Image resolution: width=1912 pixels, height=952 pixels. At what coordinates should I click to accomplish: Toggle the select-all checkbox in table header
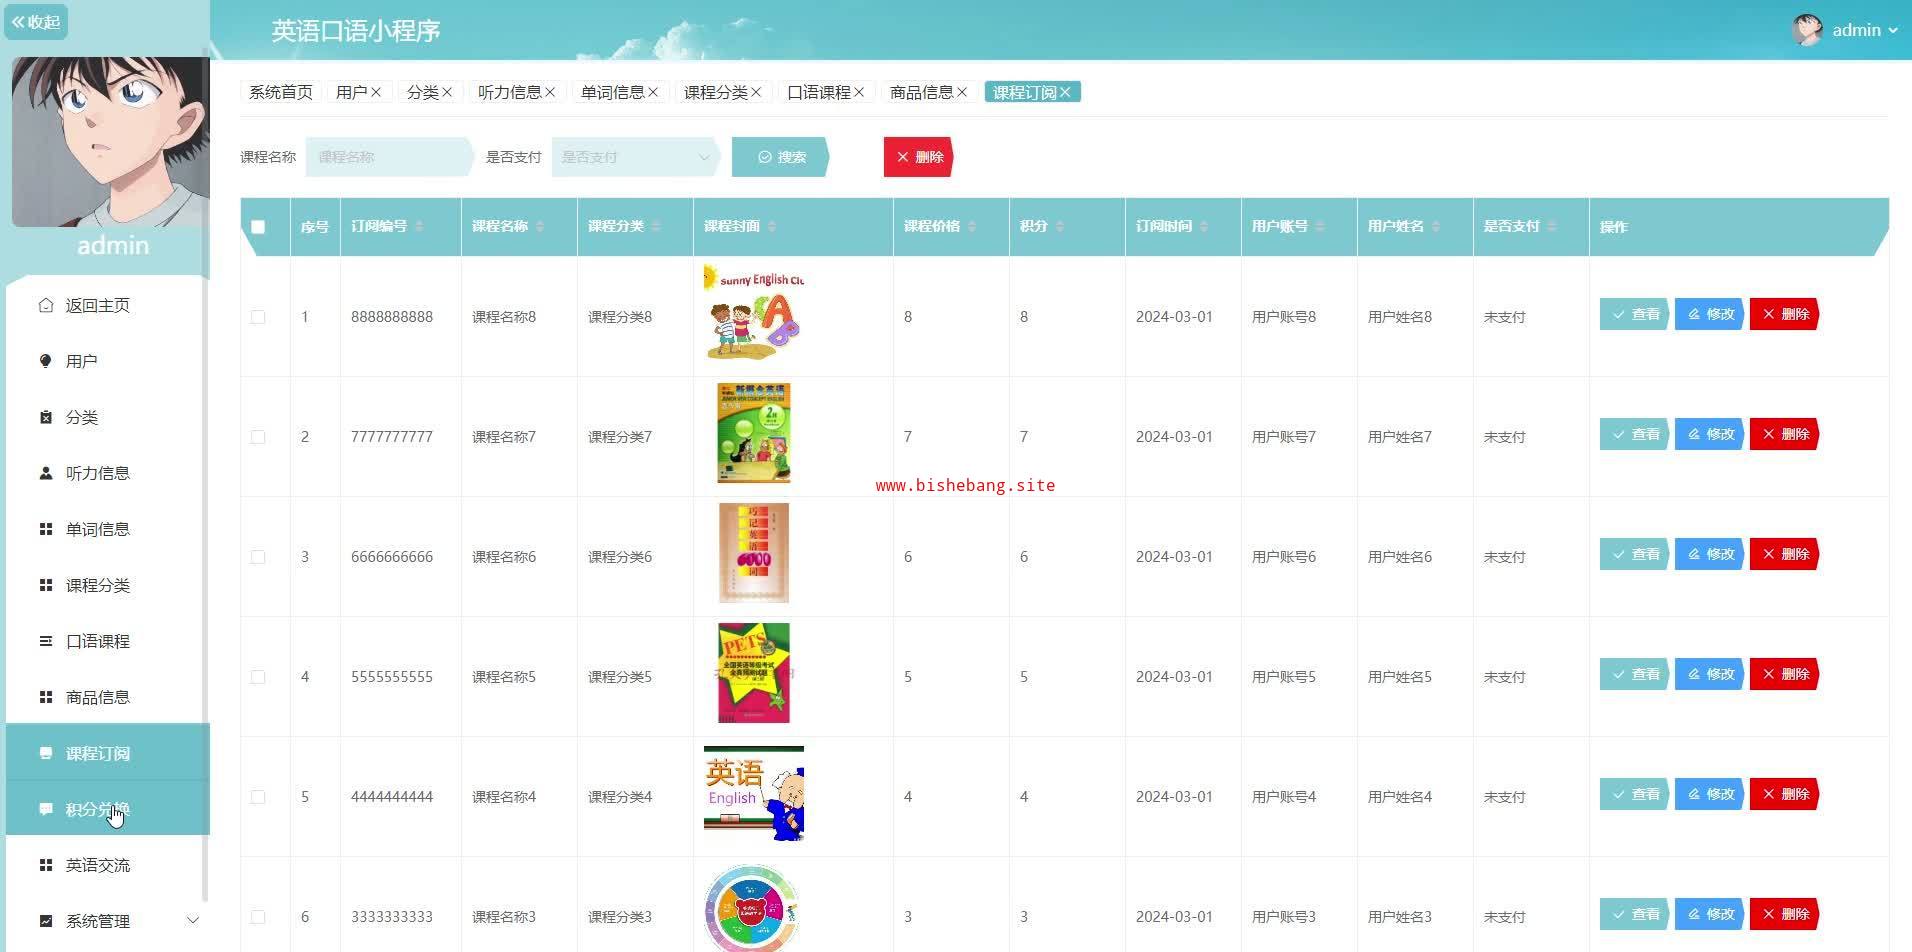(258, 227)
